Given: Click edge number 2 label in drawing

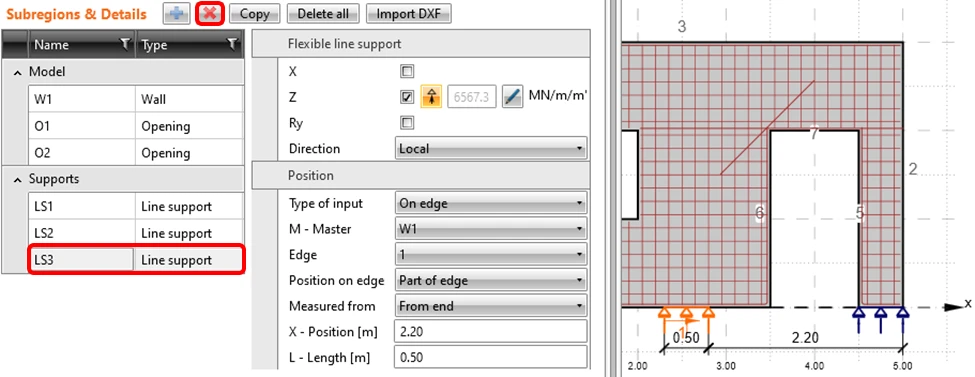Looking at the screenshot, I should 913,169.
